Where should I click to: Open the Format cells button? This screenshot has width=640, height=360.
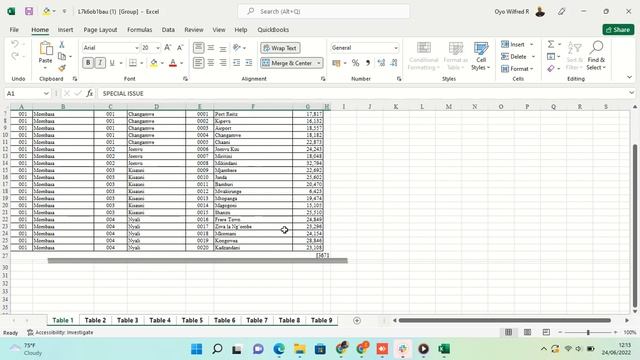click(x=518, y=69)
